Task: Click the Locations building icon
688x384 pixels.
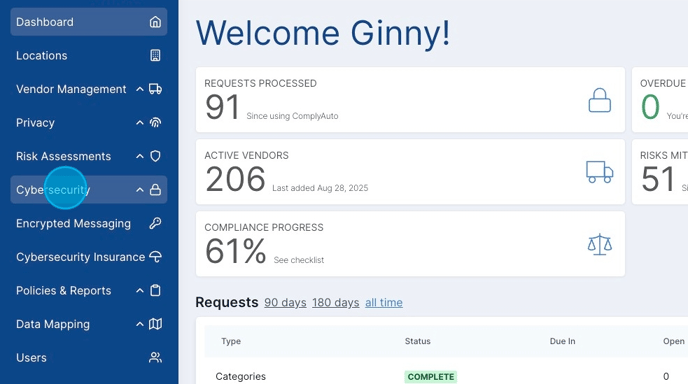Action: (155, 55)
